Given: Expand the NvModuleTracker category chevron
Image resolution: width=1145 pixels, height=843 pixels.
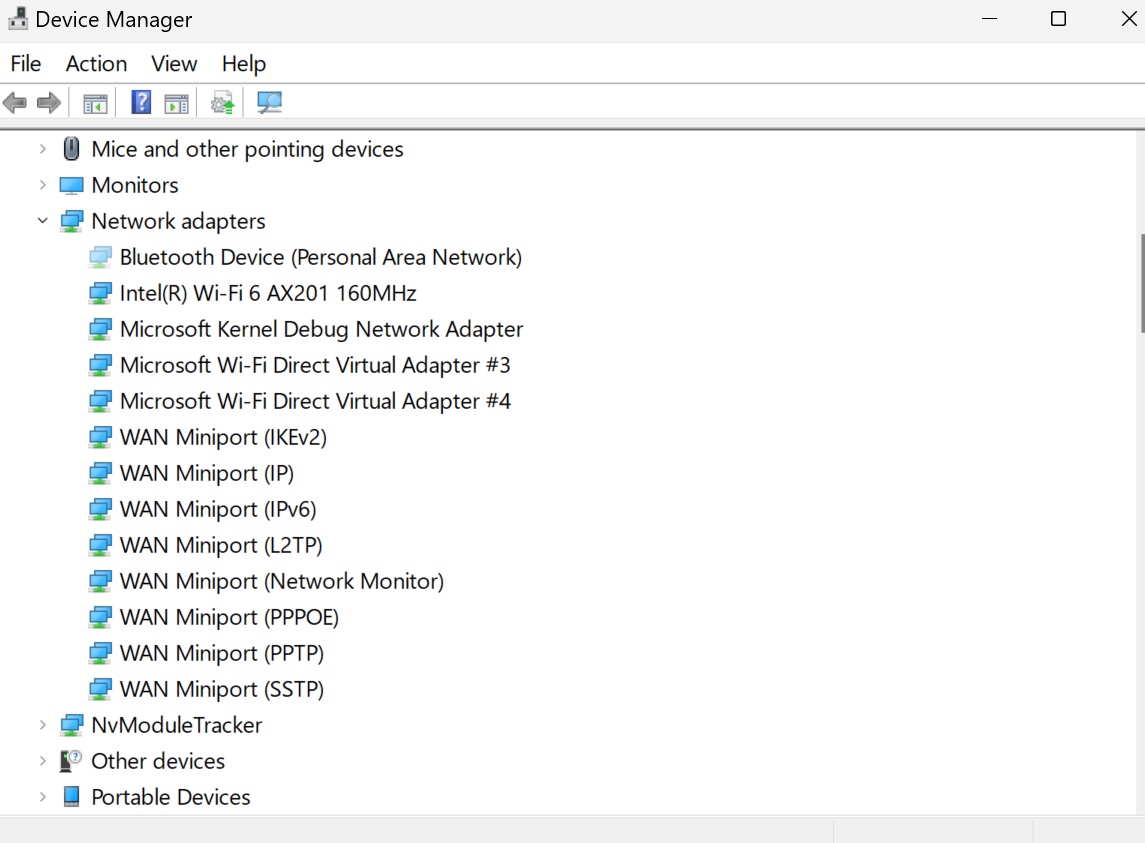Looking at the screenshot, I should pos(42,725).
